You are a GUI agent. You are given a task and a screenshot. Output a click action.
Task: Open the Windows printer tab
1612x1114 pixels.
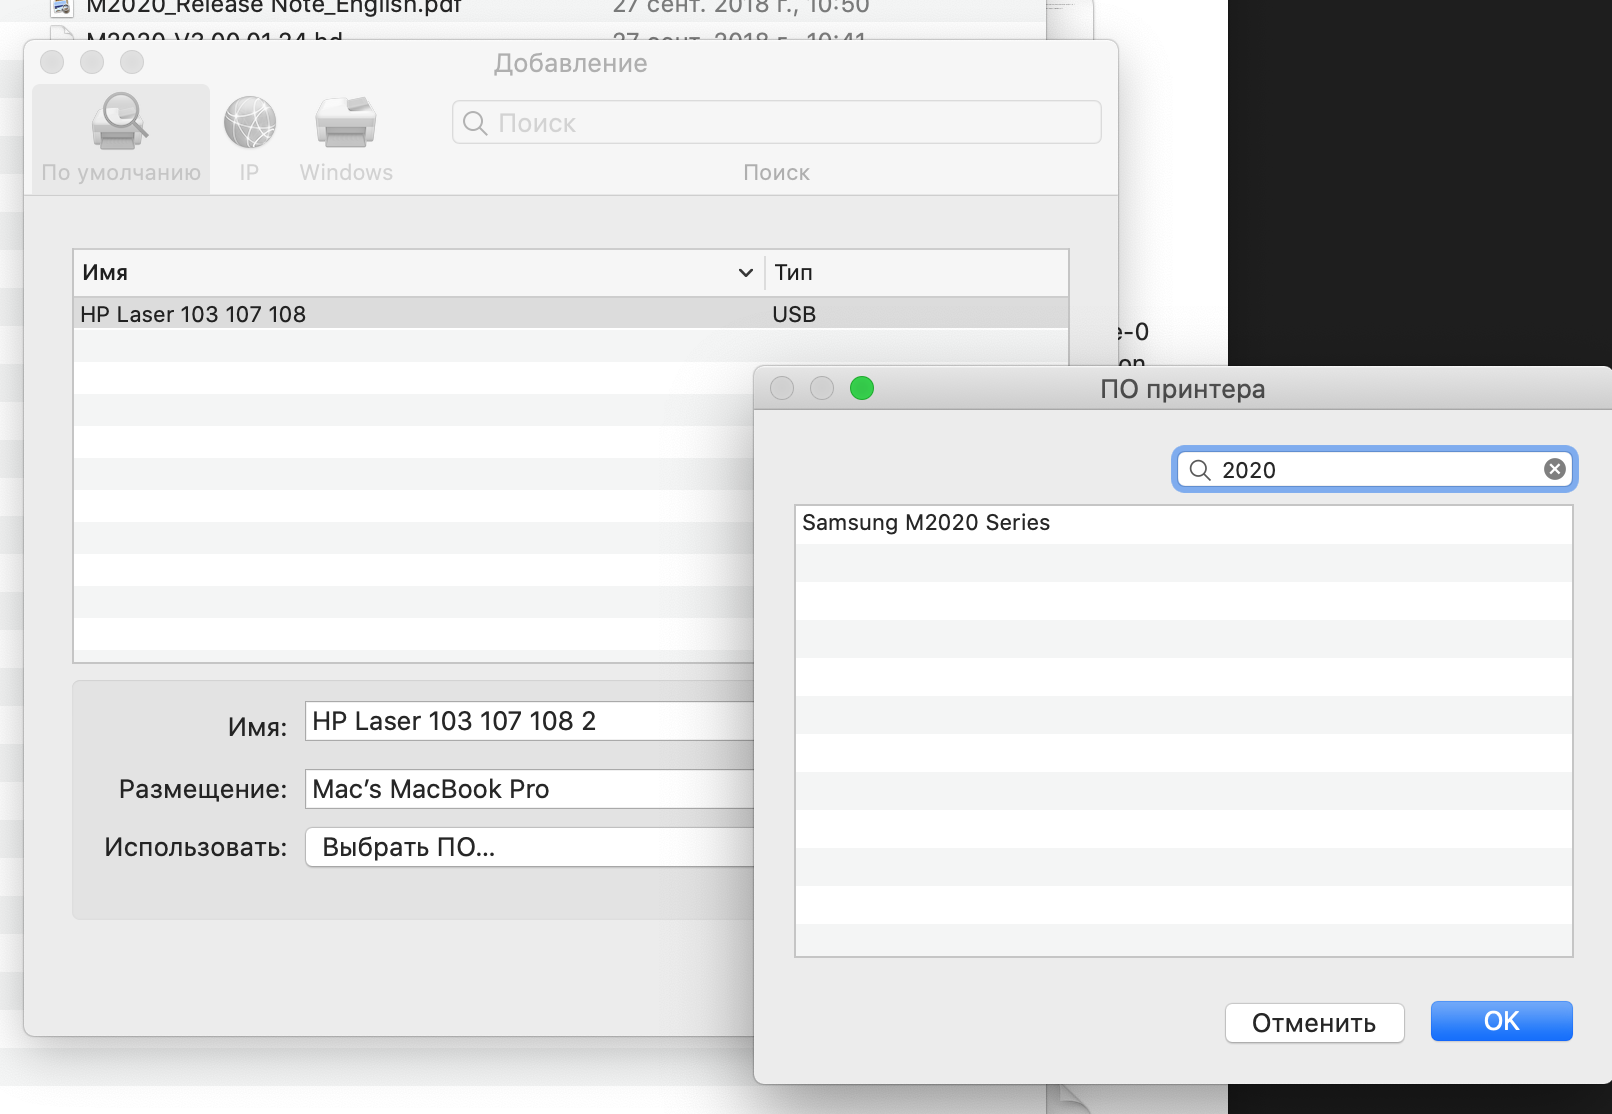point(346,123)
